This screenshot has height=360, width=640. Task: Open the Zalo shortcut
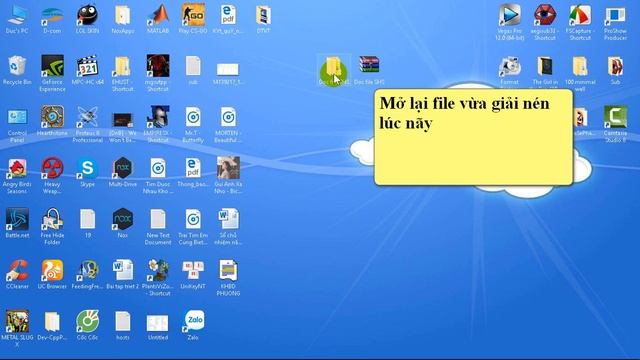pos(193,326)
